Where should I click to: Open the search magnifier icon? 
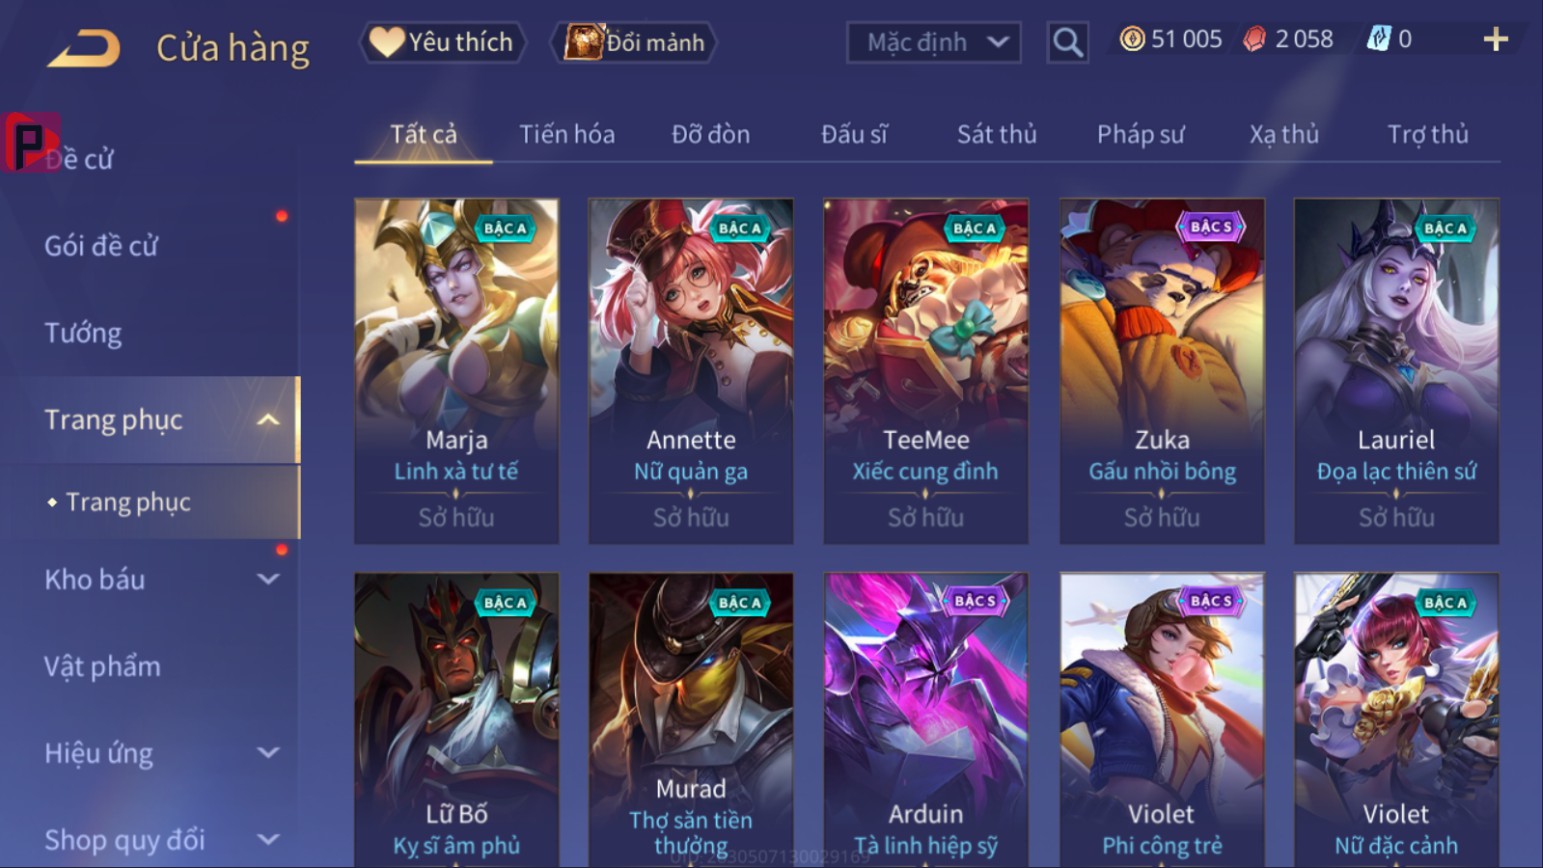pos(1067,42)
